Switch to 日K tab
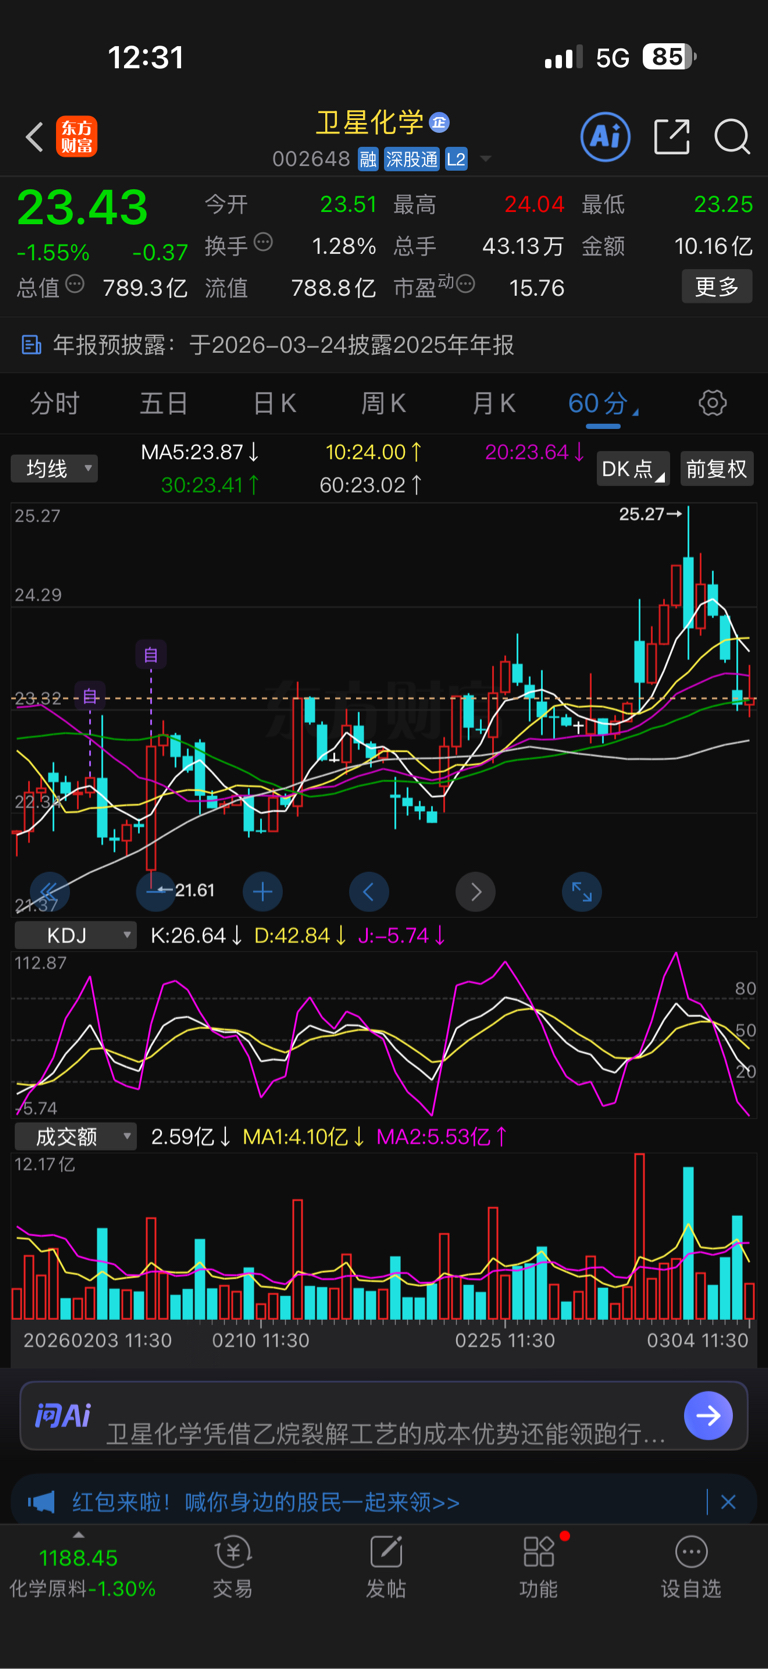This screenshot has width=768, height=1669. click(274, 404)
